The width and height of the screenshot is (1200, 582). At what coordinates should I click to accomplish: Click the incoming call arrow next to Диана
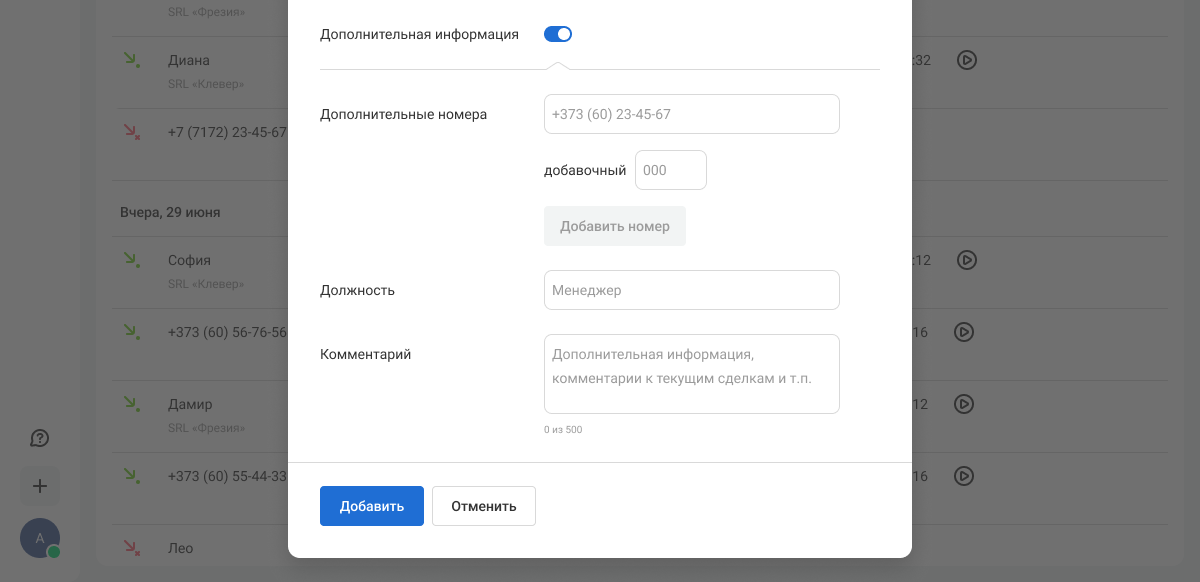(x=131, y=60)
